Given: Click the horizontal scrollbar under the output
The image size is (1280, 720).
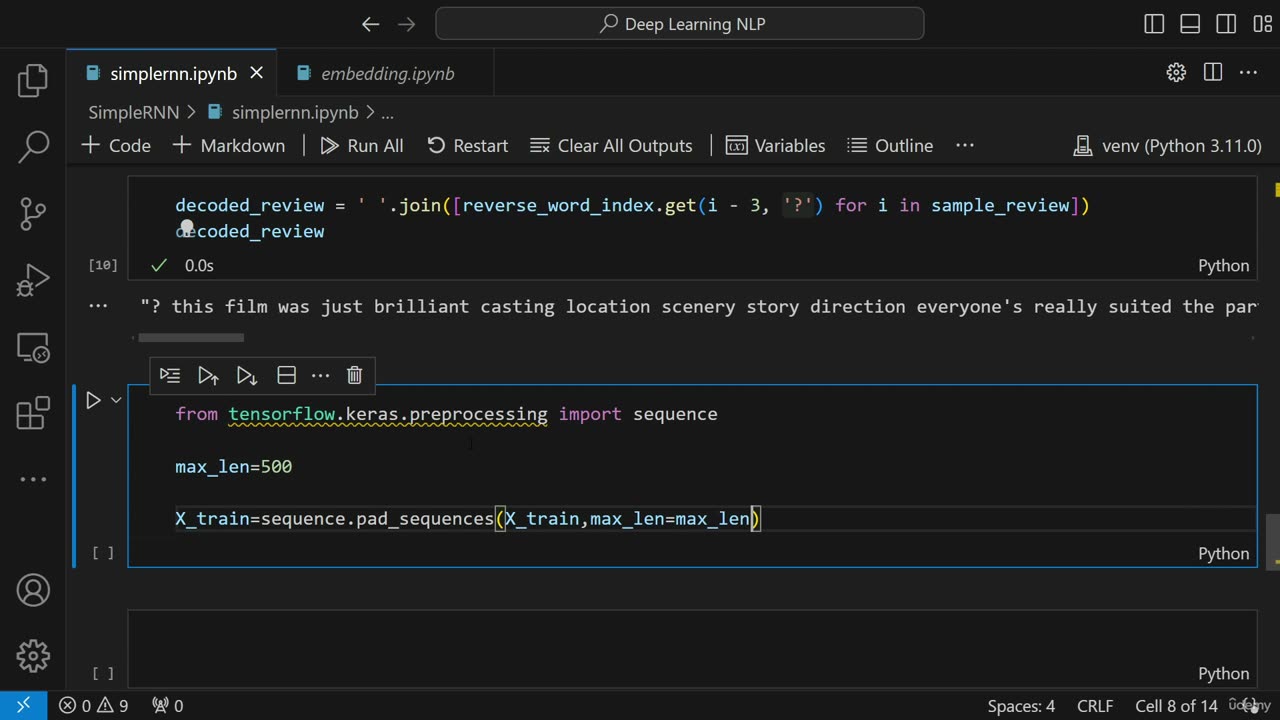Looking at the screenshot, I should tap(191, 338).
